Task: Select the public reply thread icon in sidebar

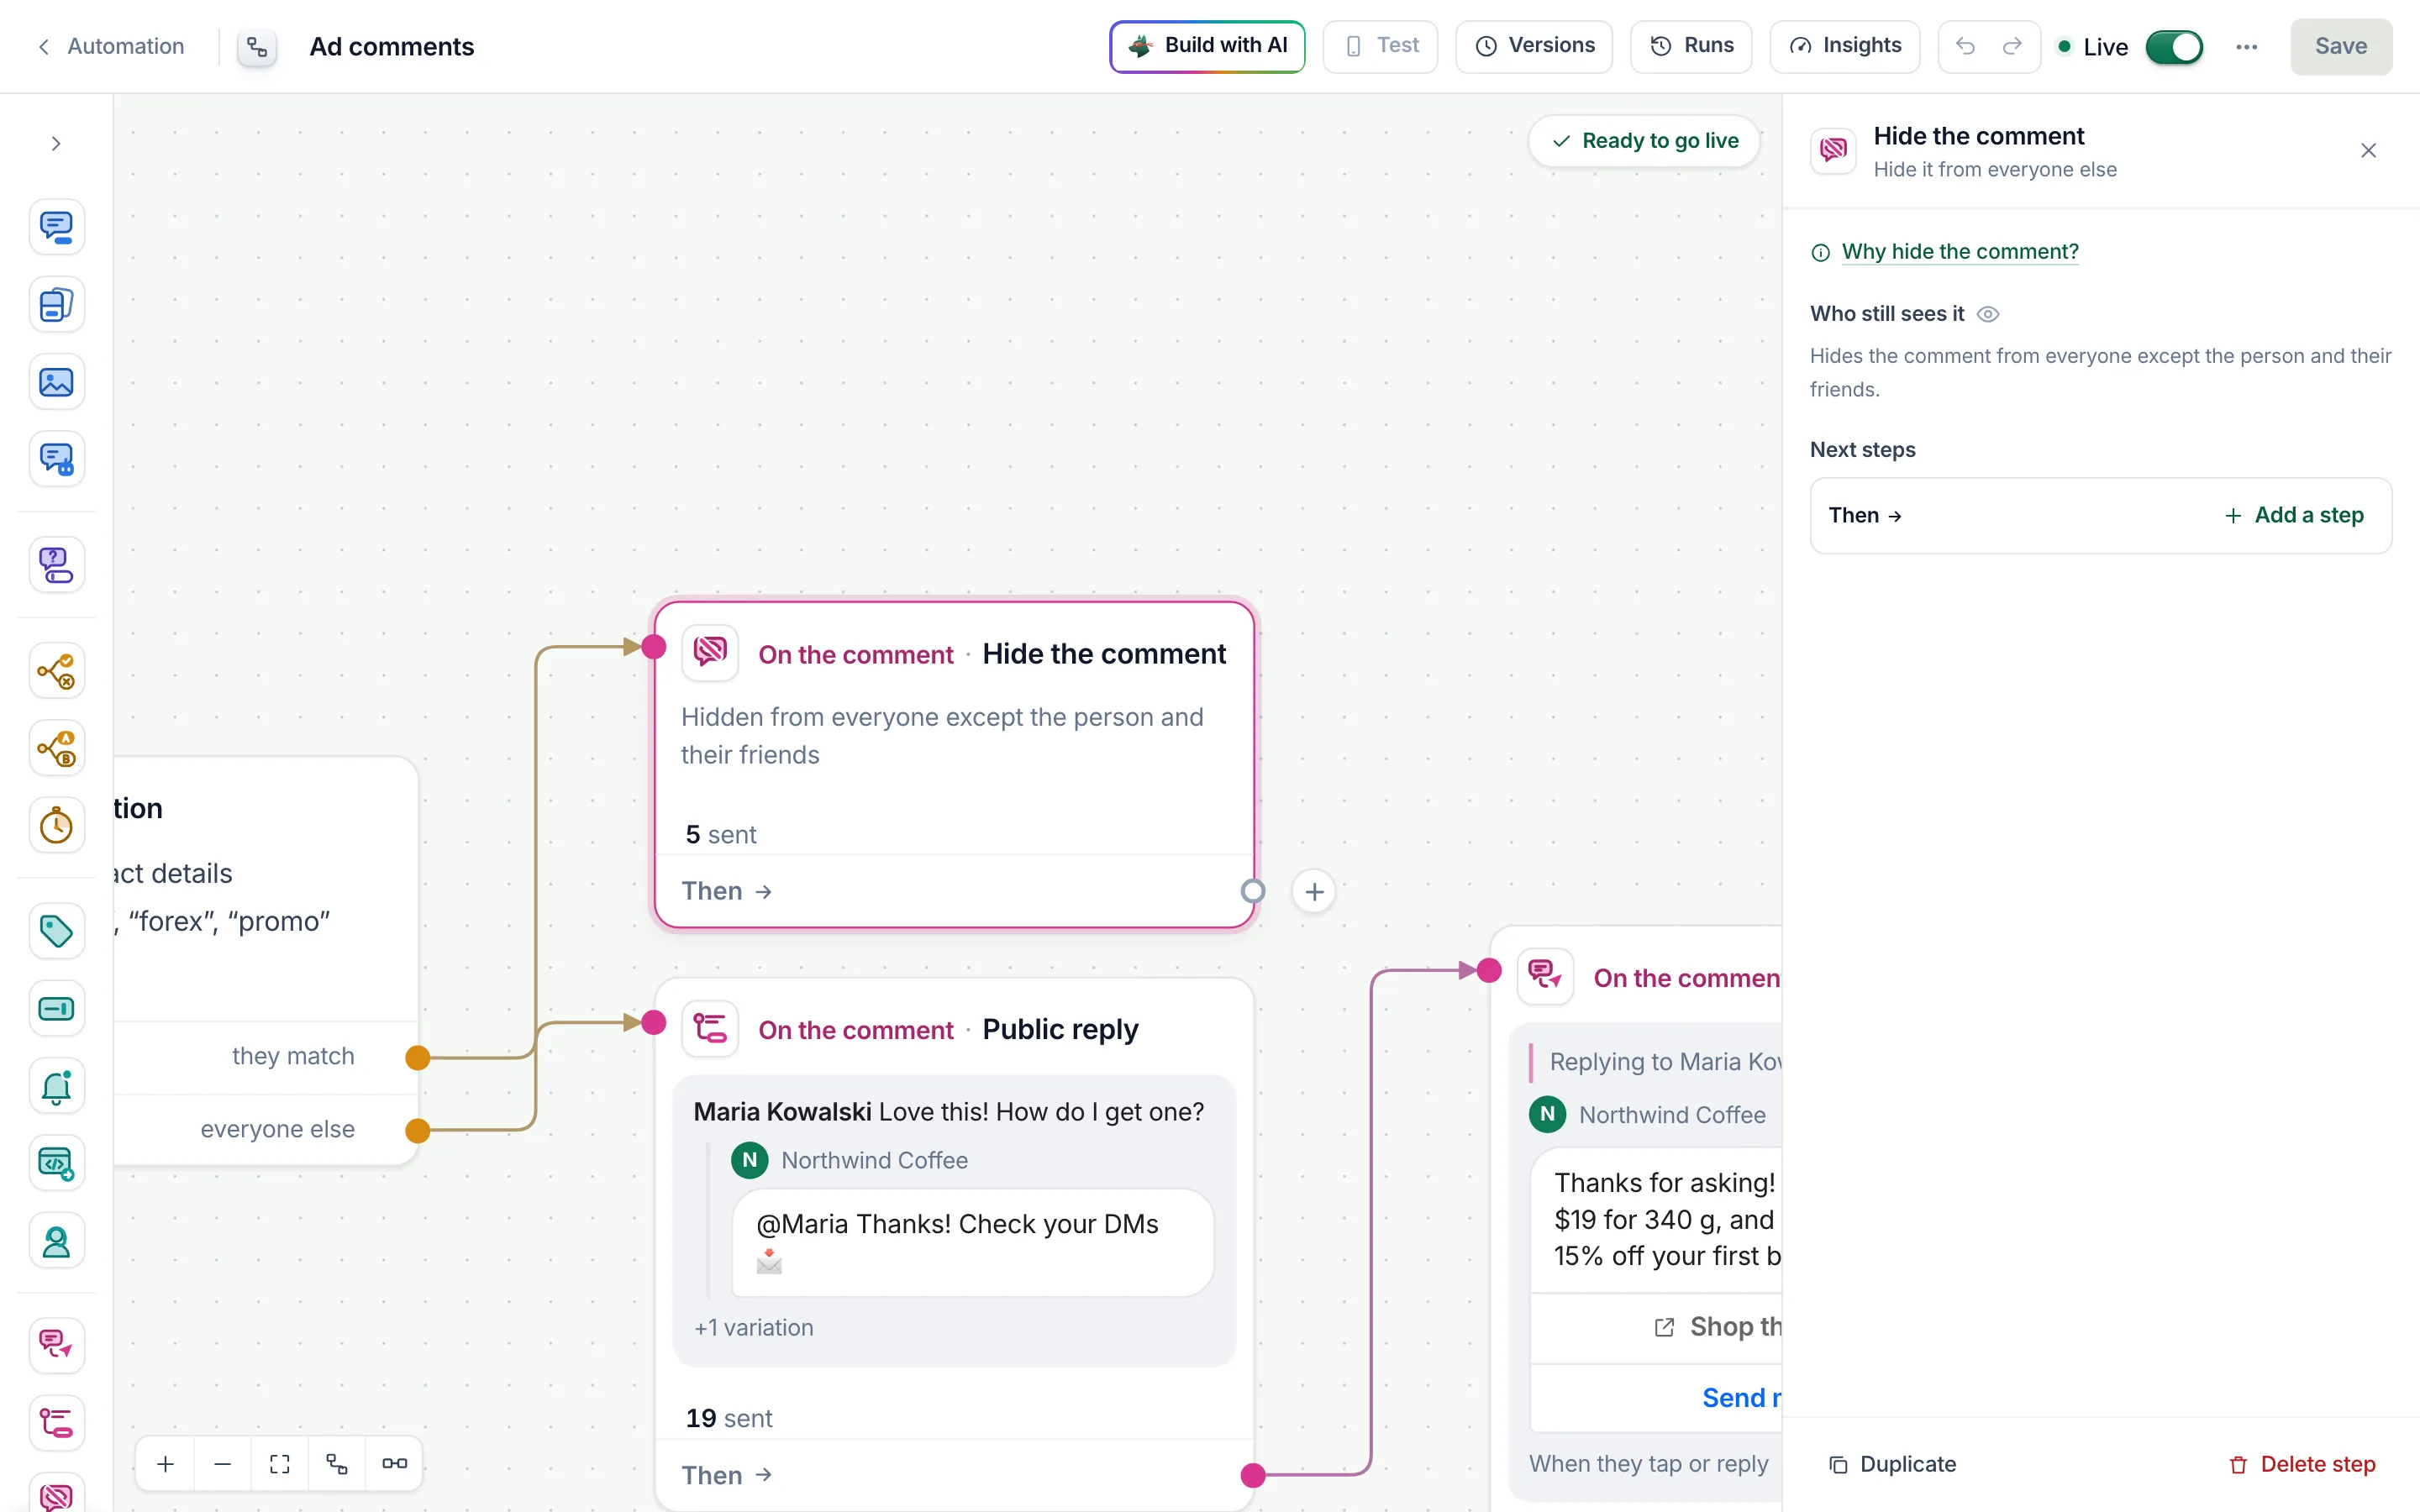Action: [x=56, y=1423]
